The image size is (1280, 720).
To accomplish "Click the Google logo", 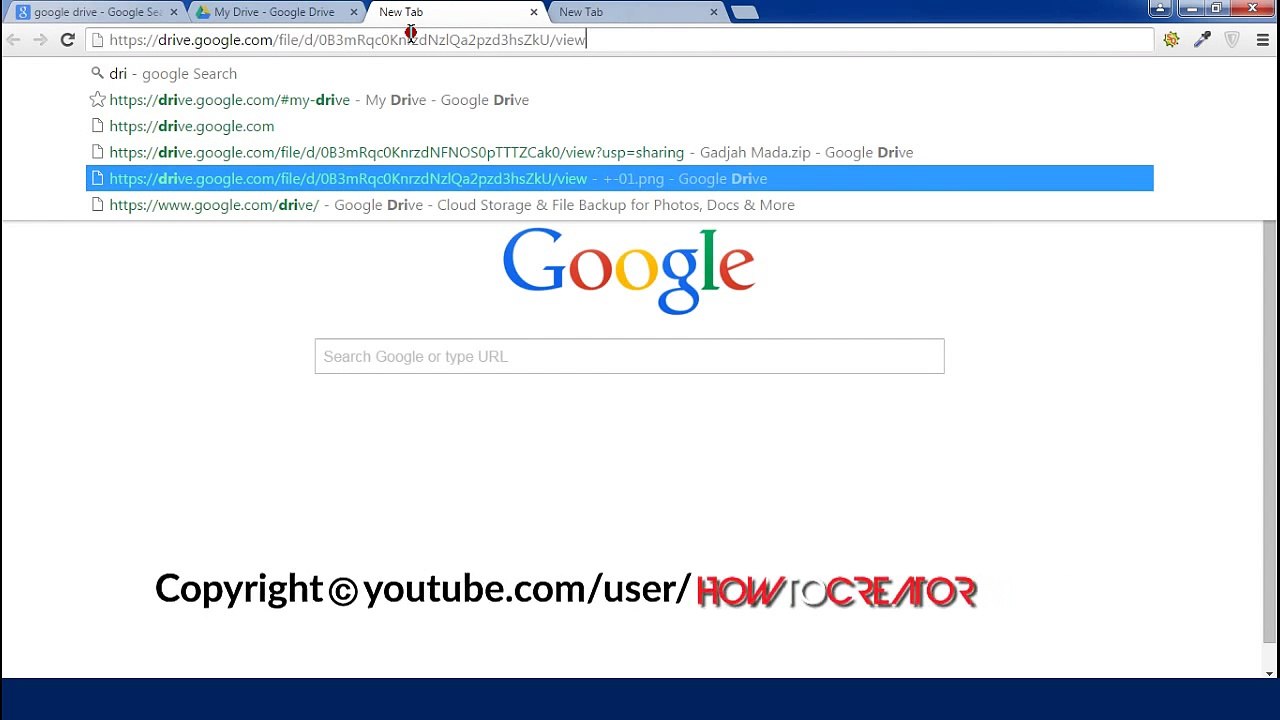I will pos(628,270).
